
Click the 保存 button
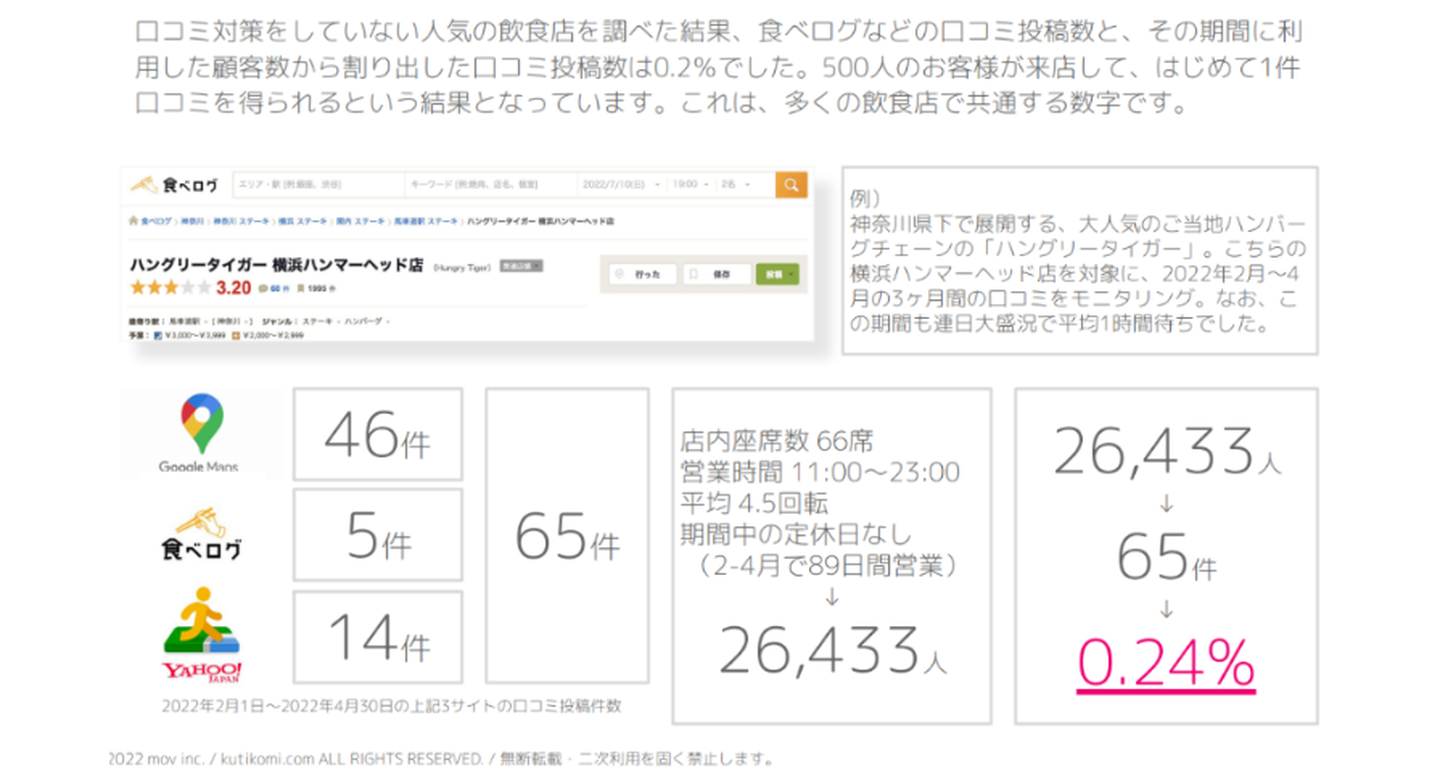click(716, 273)
